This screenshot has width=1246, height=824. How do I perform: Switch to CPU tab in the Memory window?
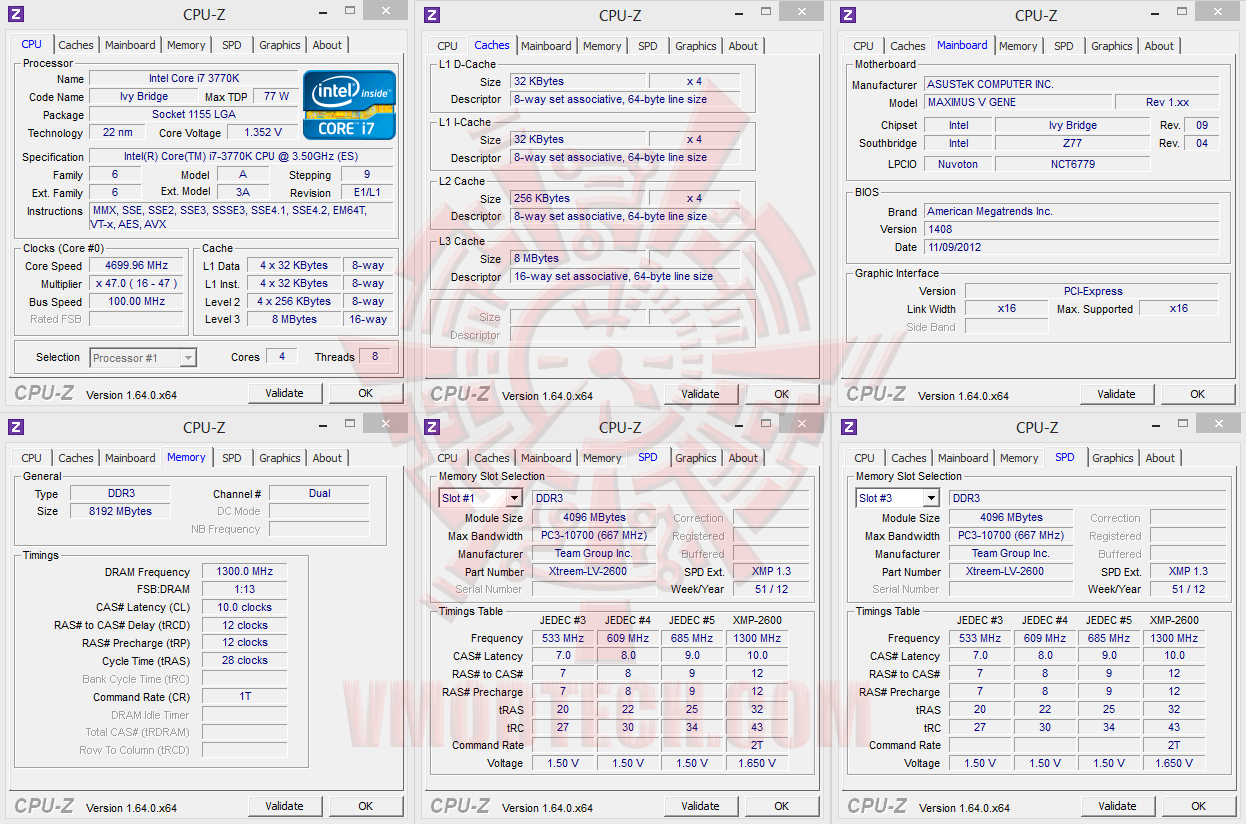(x=32, y=458)
